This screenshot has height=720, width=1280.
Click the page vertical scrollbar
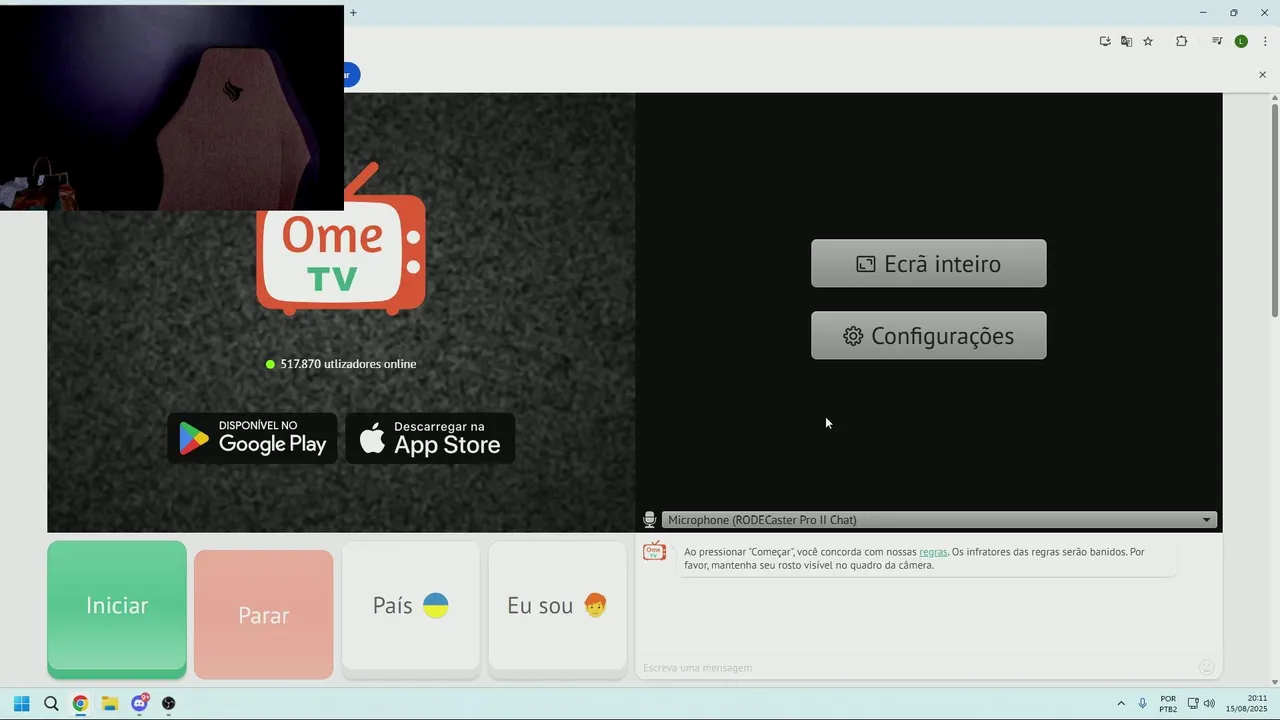1274,210
